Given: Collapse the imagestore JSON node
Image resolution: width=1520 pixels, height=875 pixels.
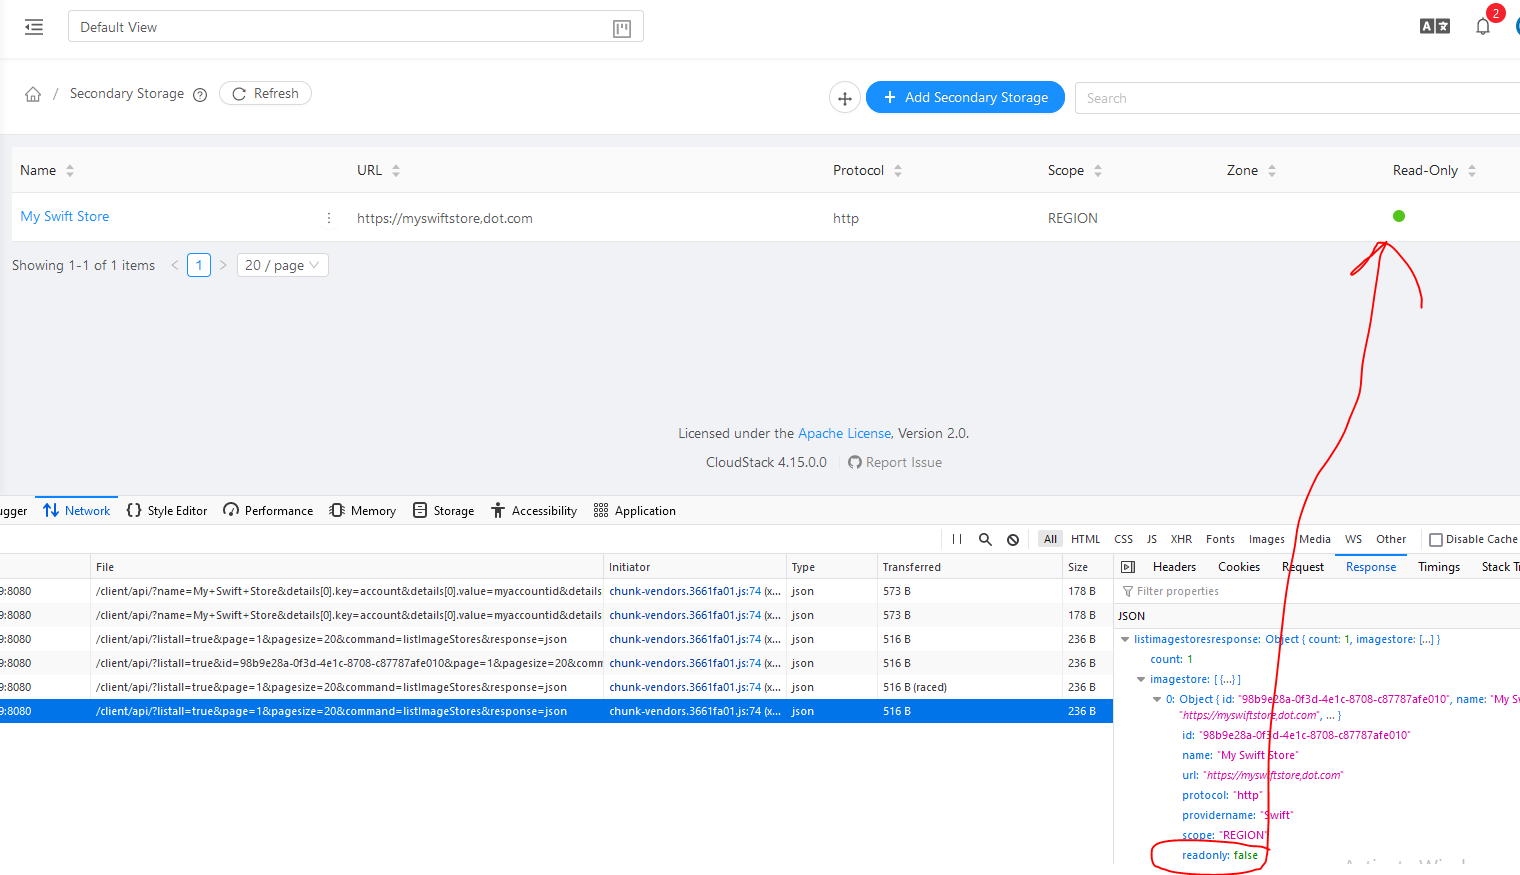Looking at the screenshot, I should pyautogui.click(x=1141, y=679).
